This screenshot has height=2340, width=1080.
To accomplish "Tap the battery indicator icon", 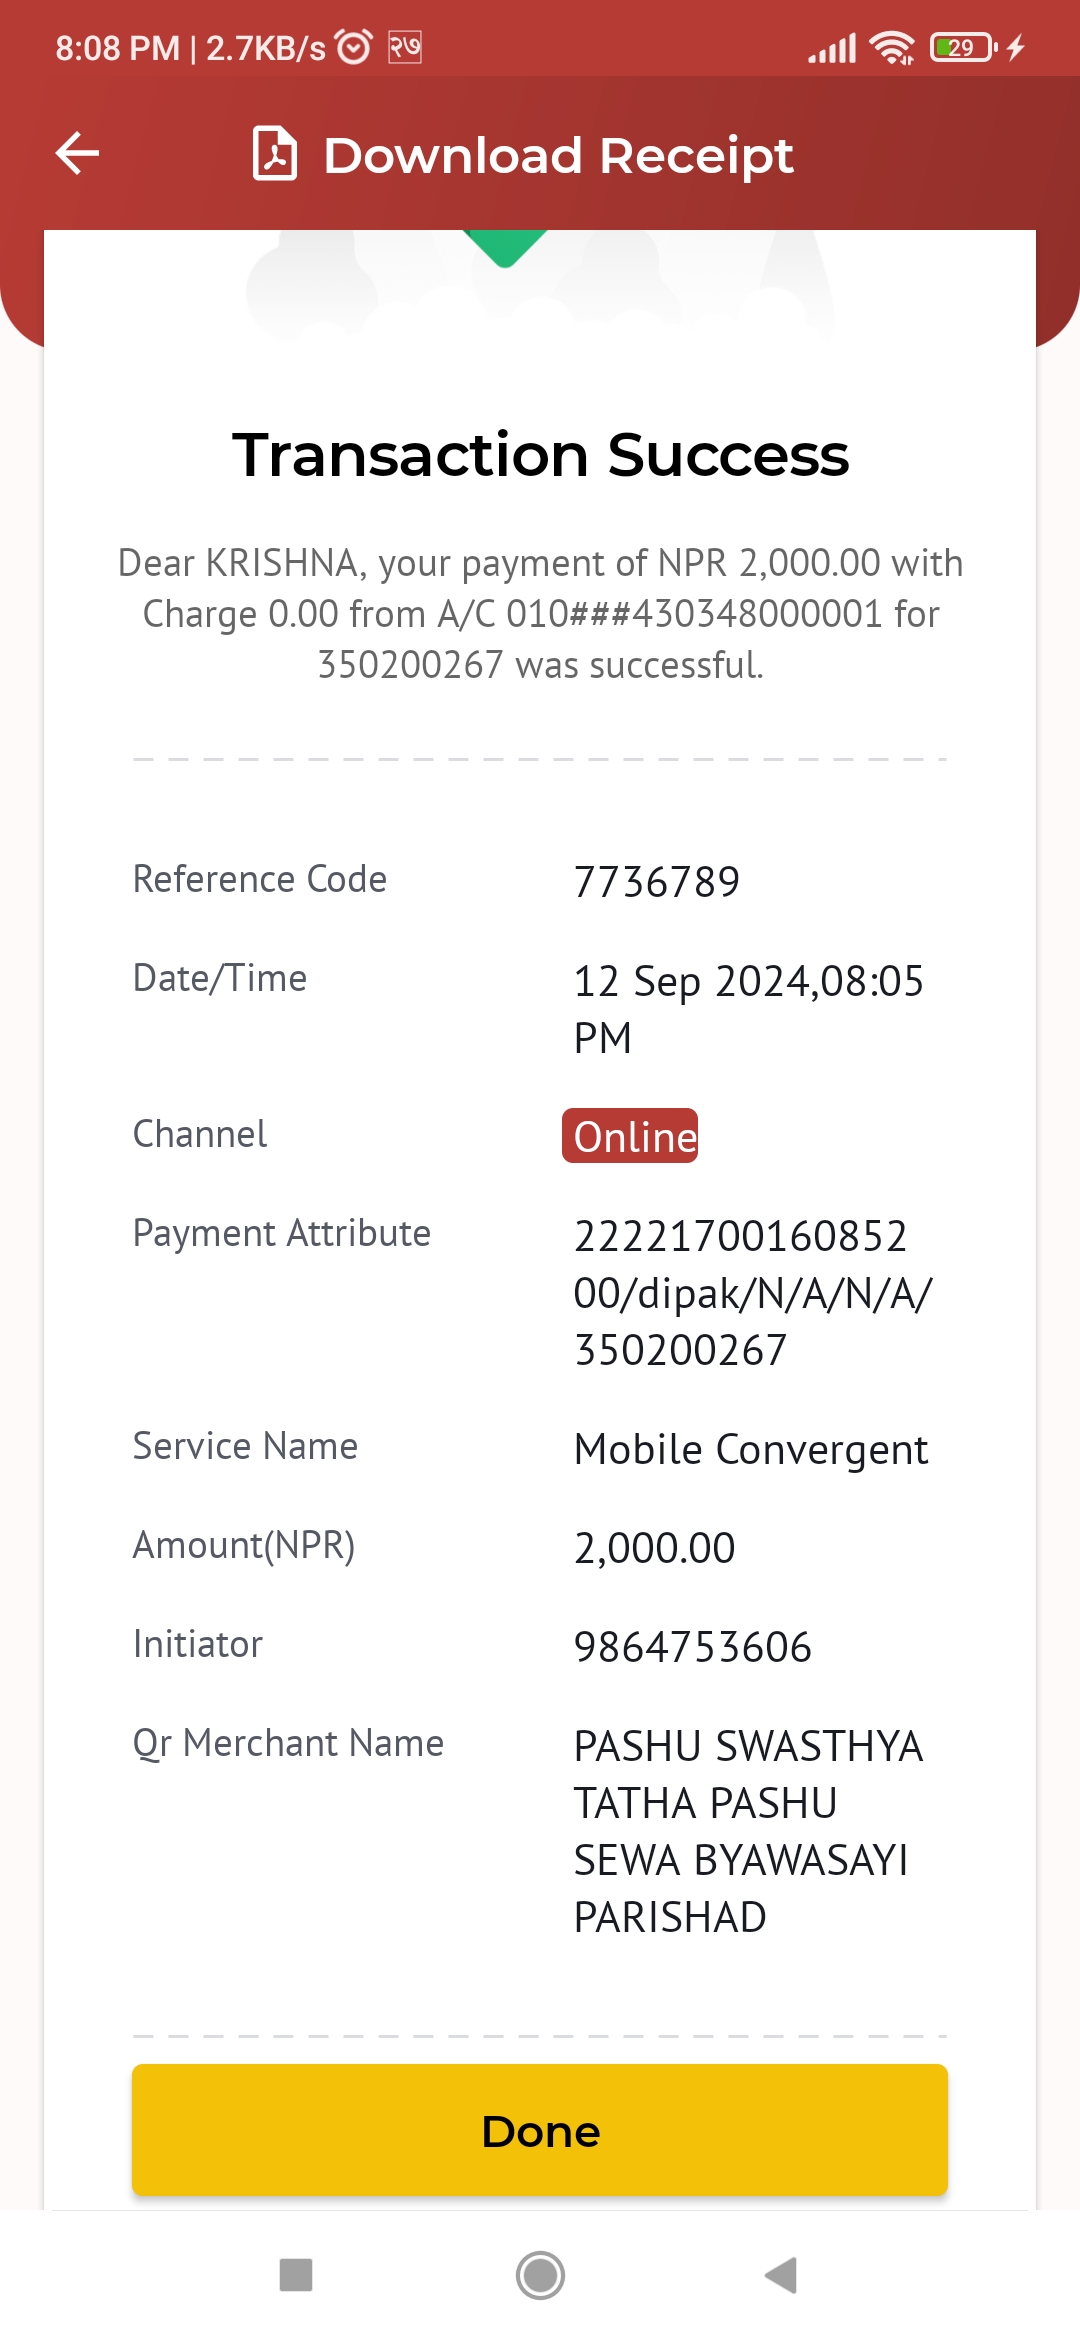I will click(x=963, y=47).
